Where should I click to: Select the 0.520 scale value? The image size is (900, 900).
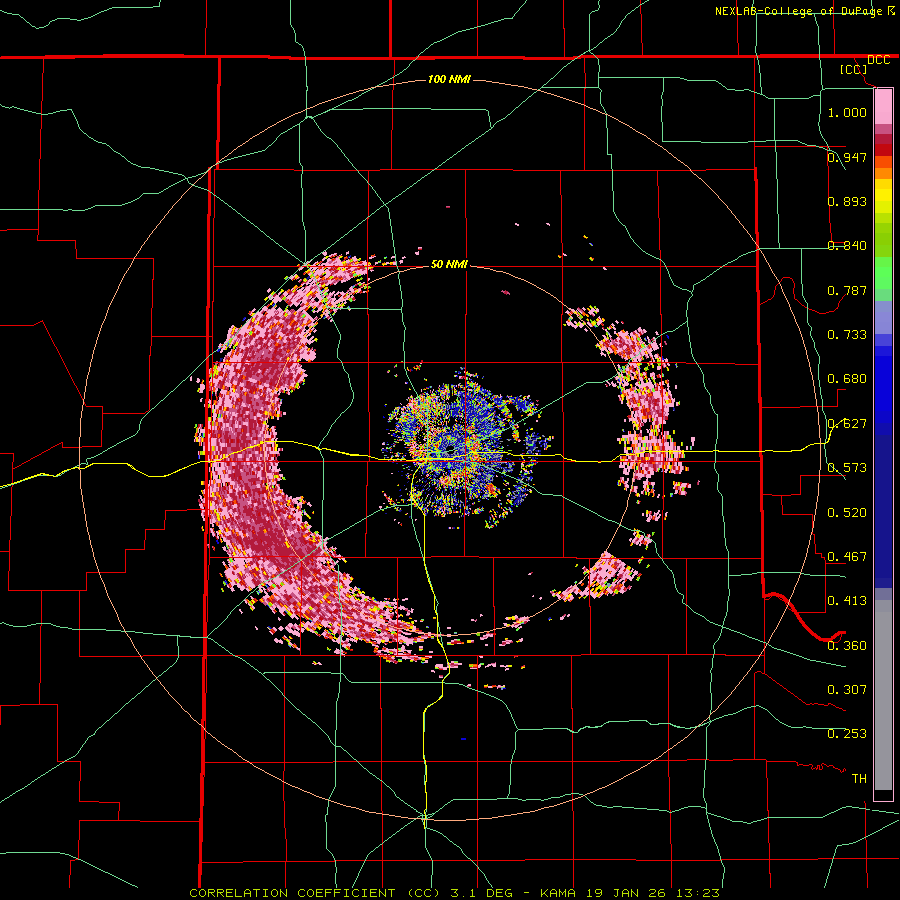(847, 513)
